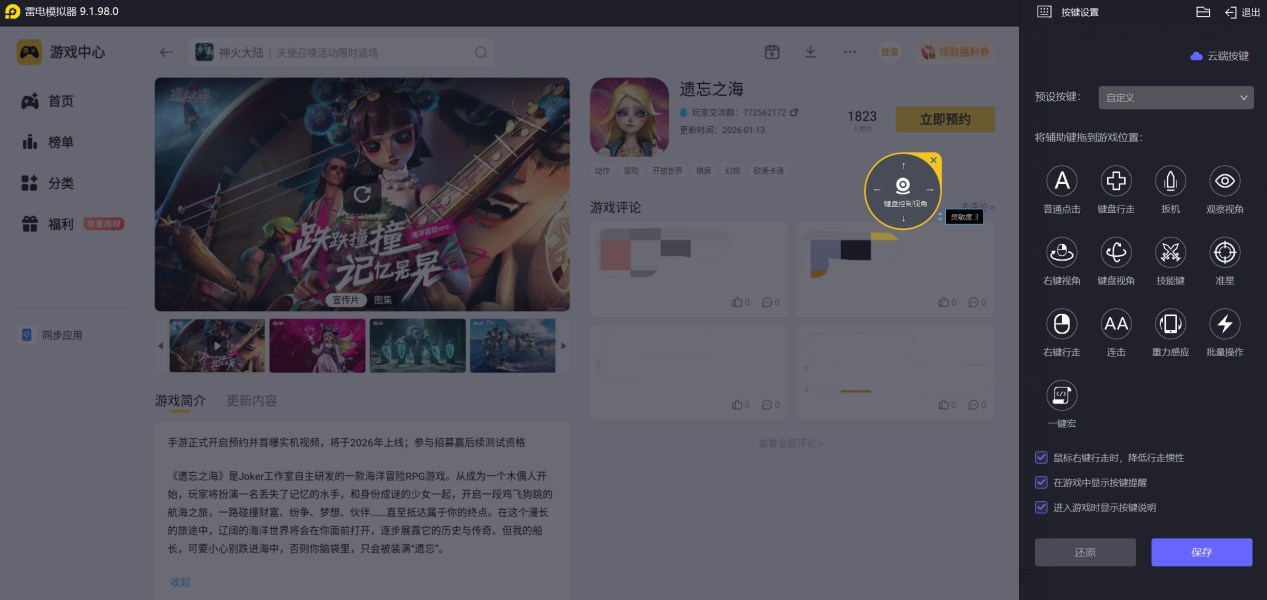Viewport: 1267px width, 600px height.
Task: Toggle 在游戏中显示按键提醒 checkbox
Action: click(1041, 482)
